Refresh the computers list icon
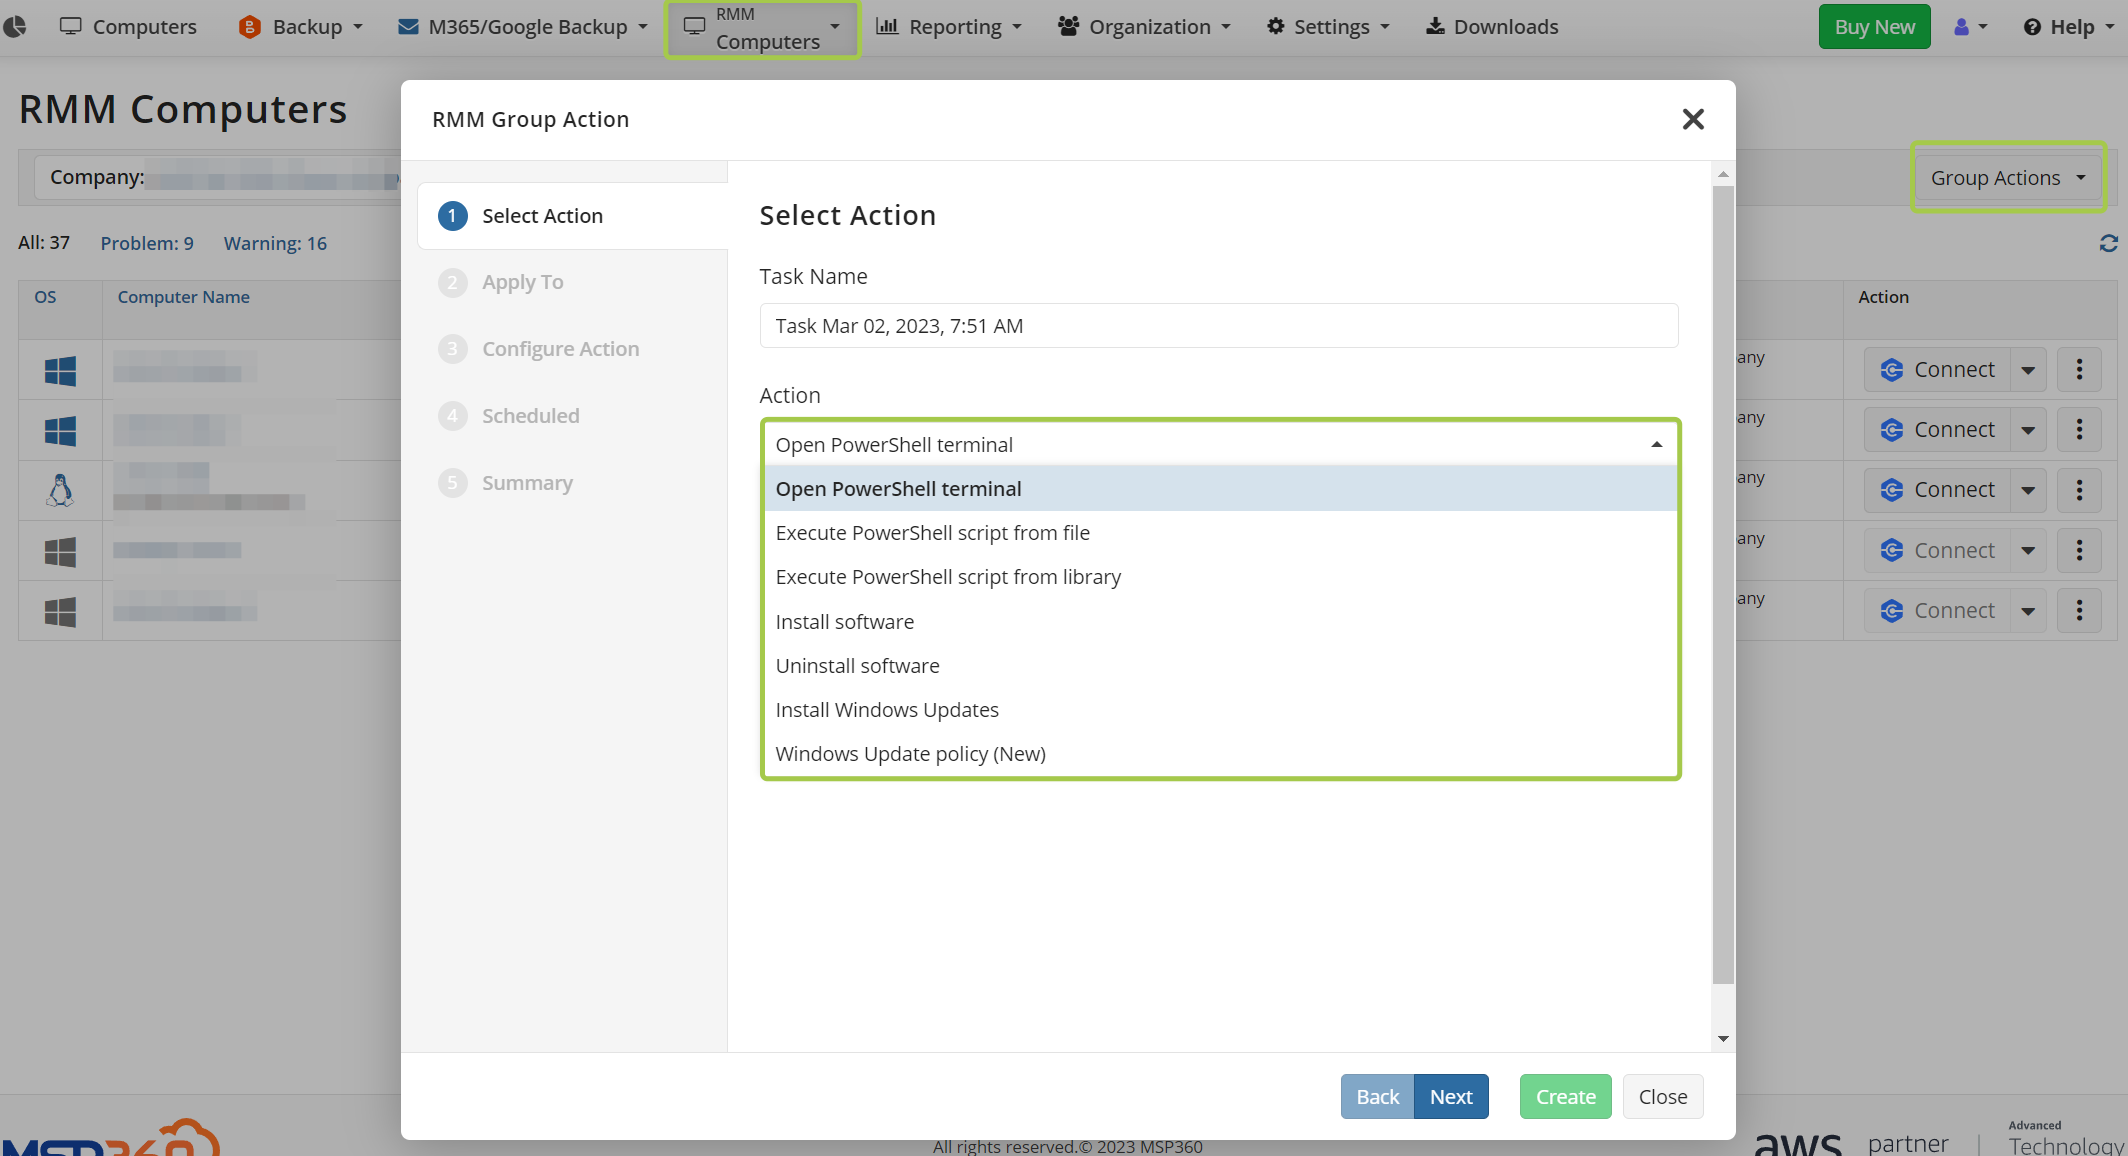 [2108, 243]
